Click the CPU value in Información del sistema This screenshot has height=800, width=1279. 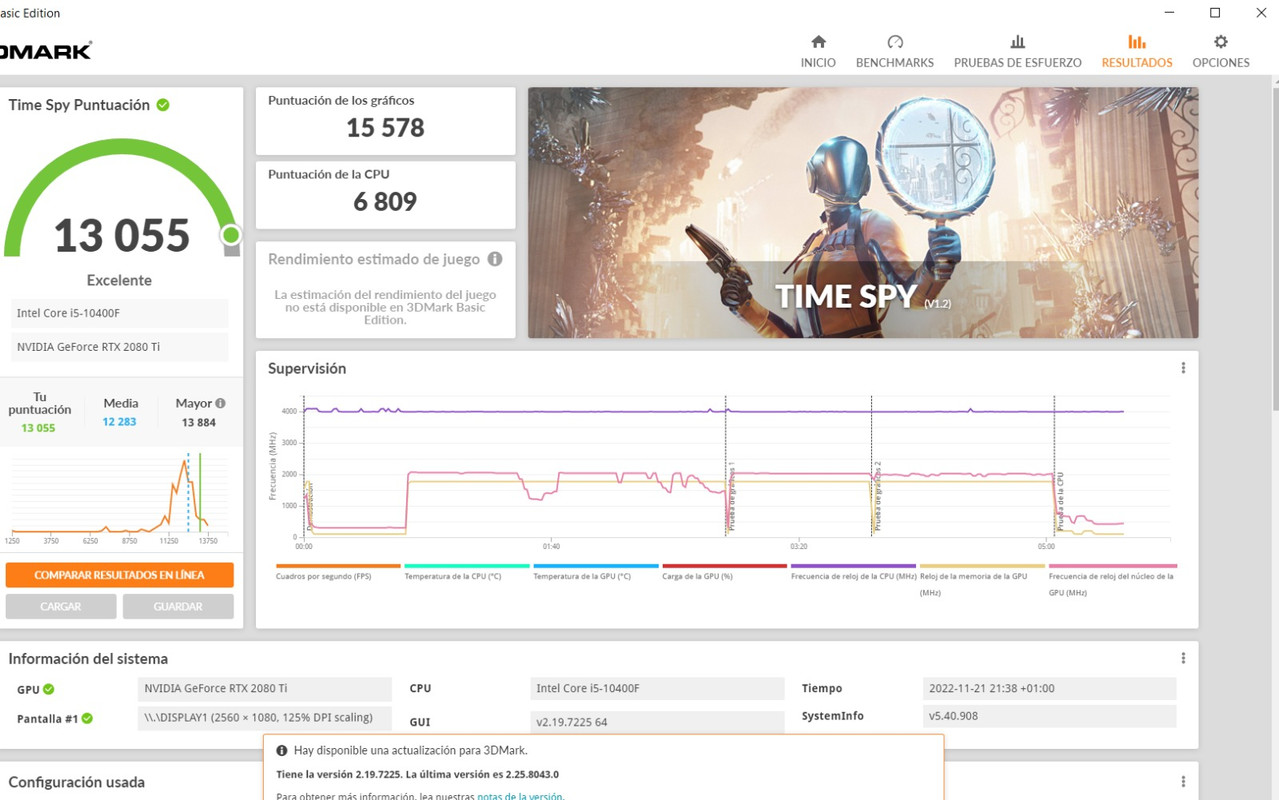657,688
